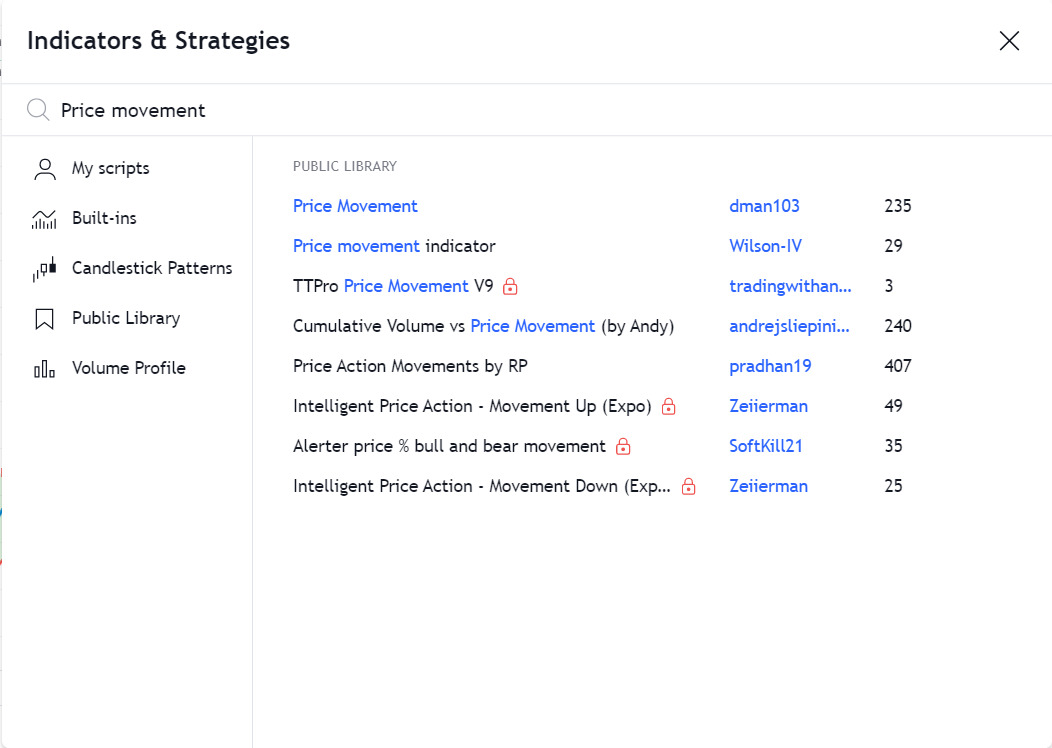This screenshot has width=1052, height=748.
Task: Click the magnifying glass search icon
Action: click(38, 109)
